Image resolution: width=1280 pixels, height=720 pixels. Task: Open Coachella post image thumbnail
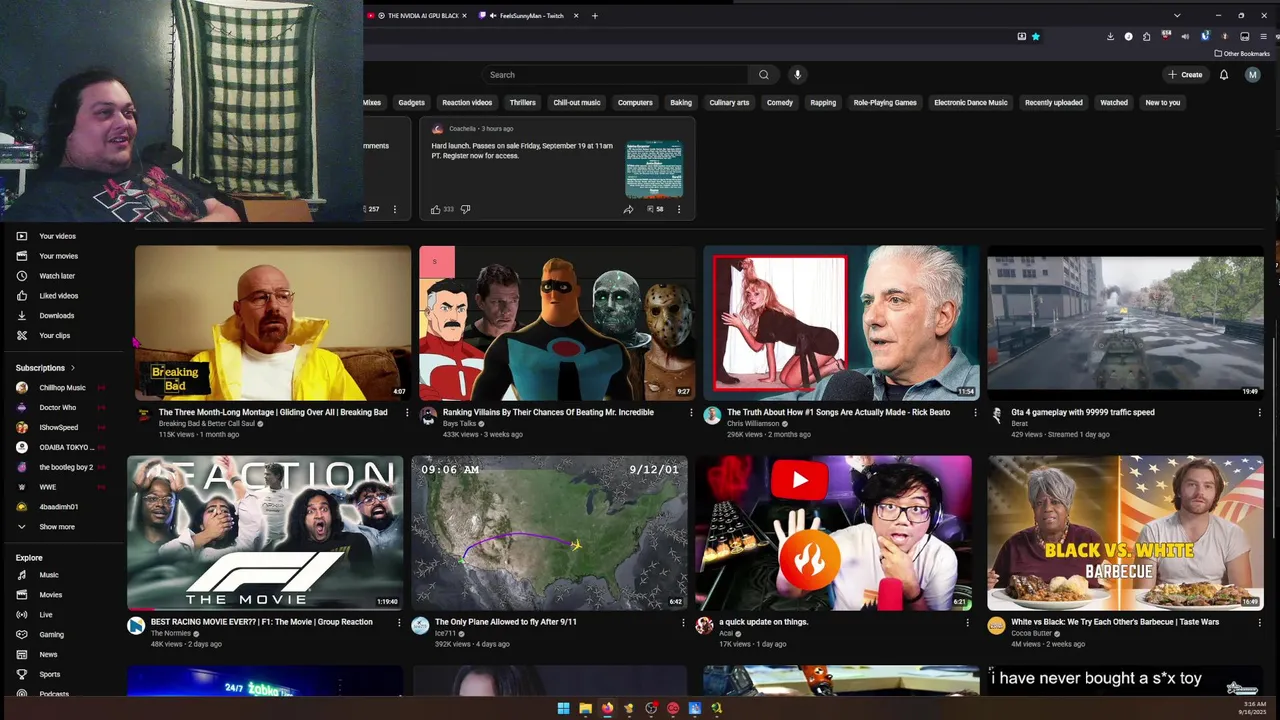click(654, 169)
